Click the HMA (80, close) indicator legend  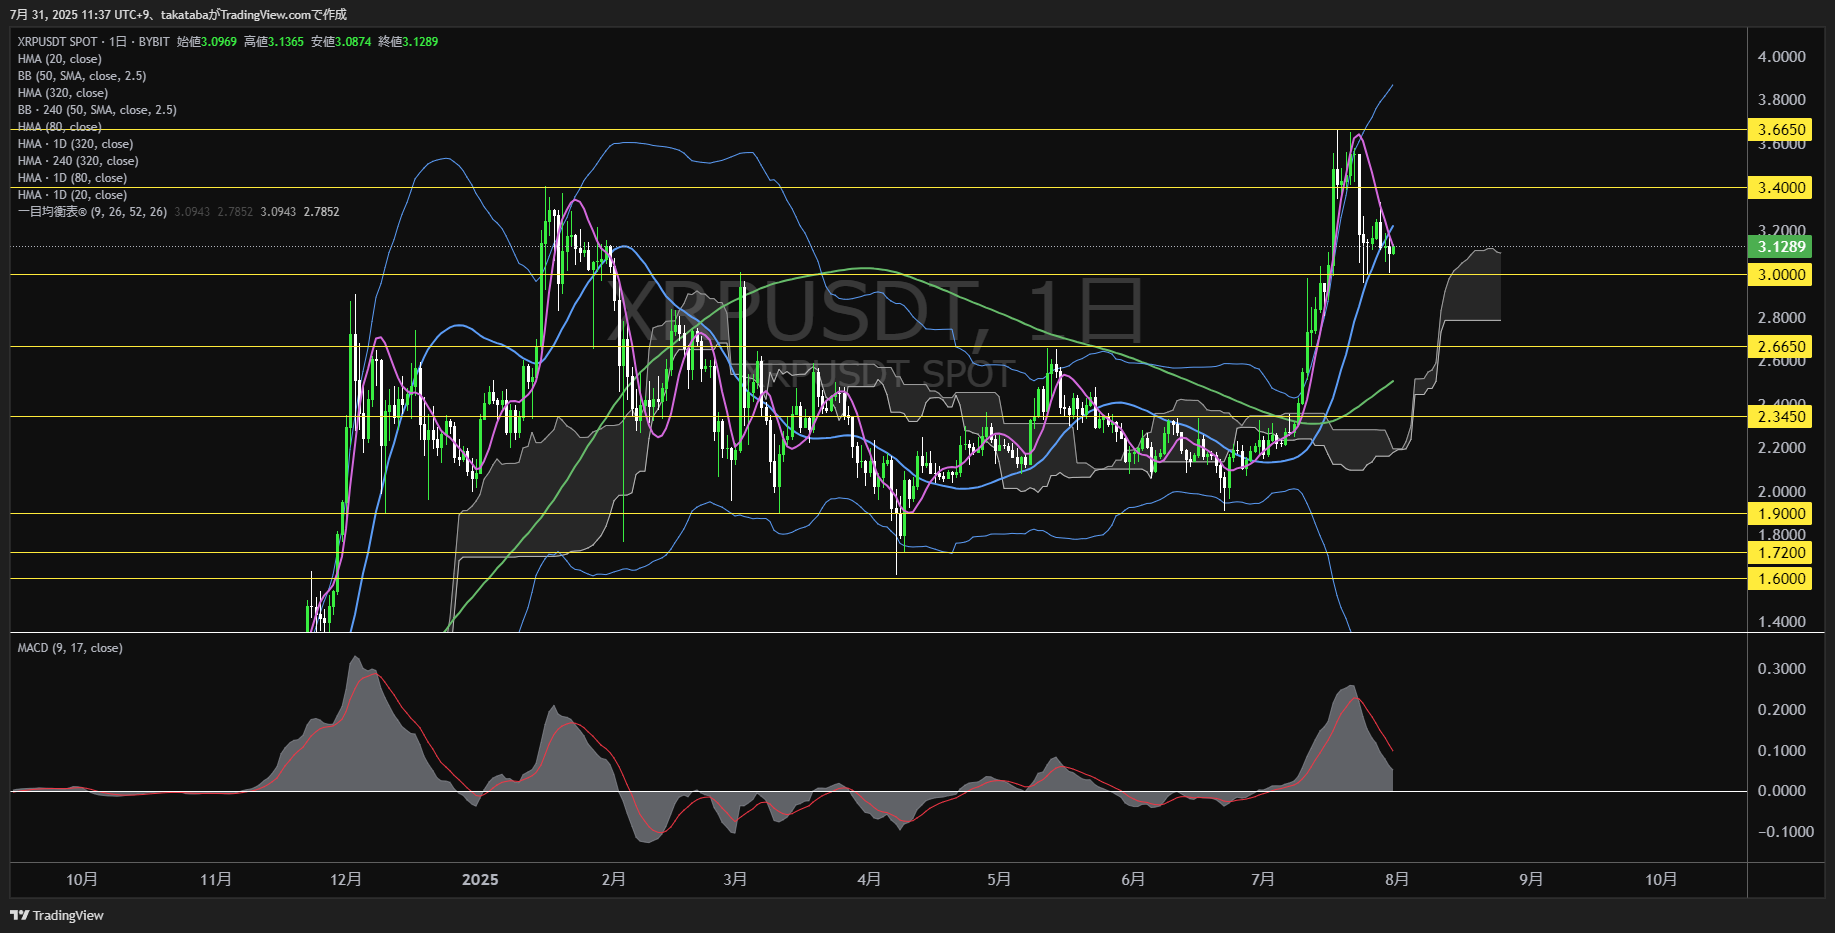point(60,127)
